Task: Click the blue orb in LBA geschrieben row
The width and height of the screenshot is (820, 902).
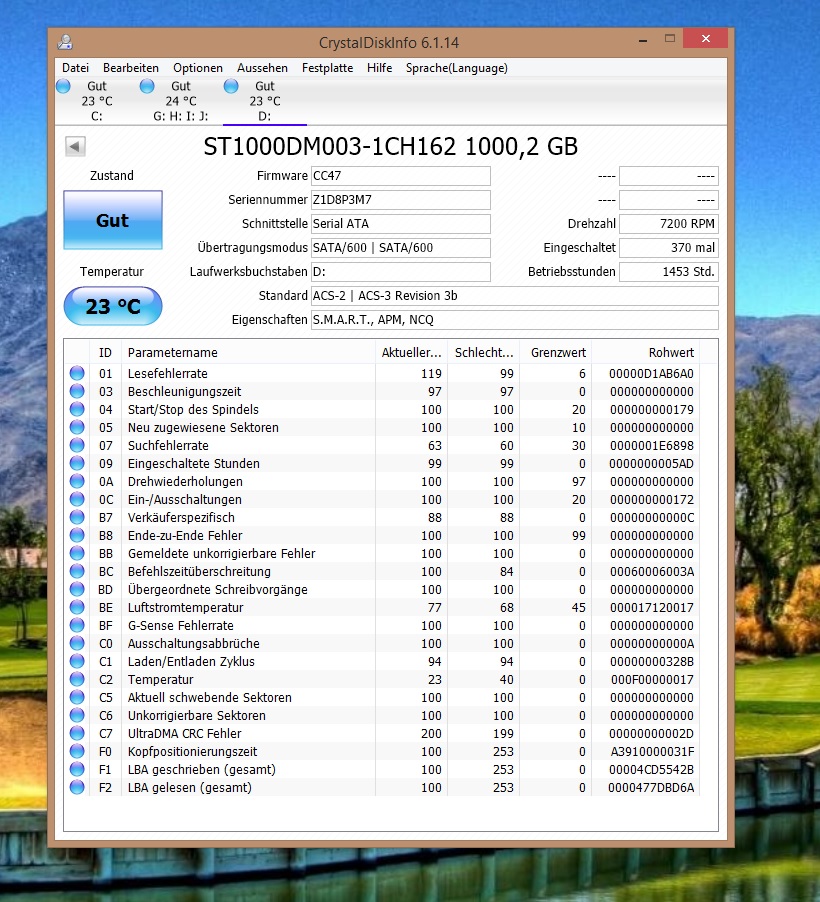Action: pos(77,769)
